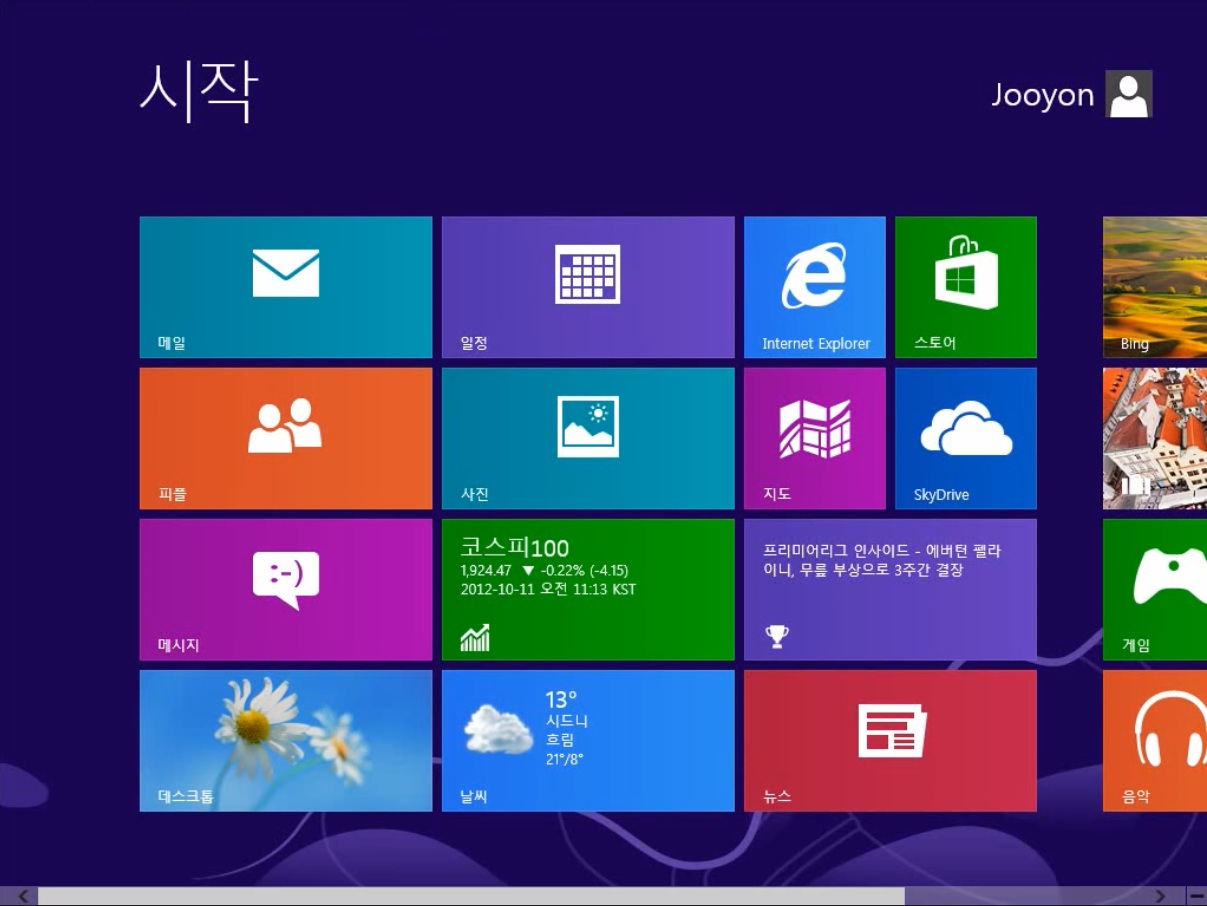Open the News tile (뉴스)
The width and height of the screenshot is (1207, 906).
tap(890, 741)
